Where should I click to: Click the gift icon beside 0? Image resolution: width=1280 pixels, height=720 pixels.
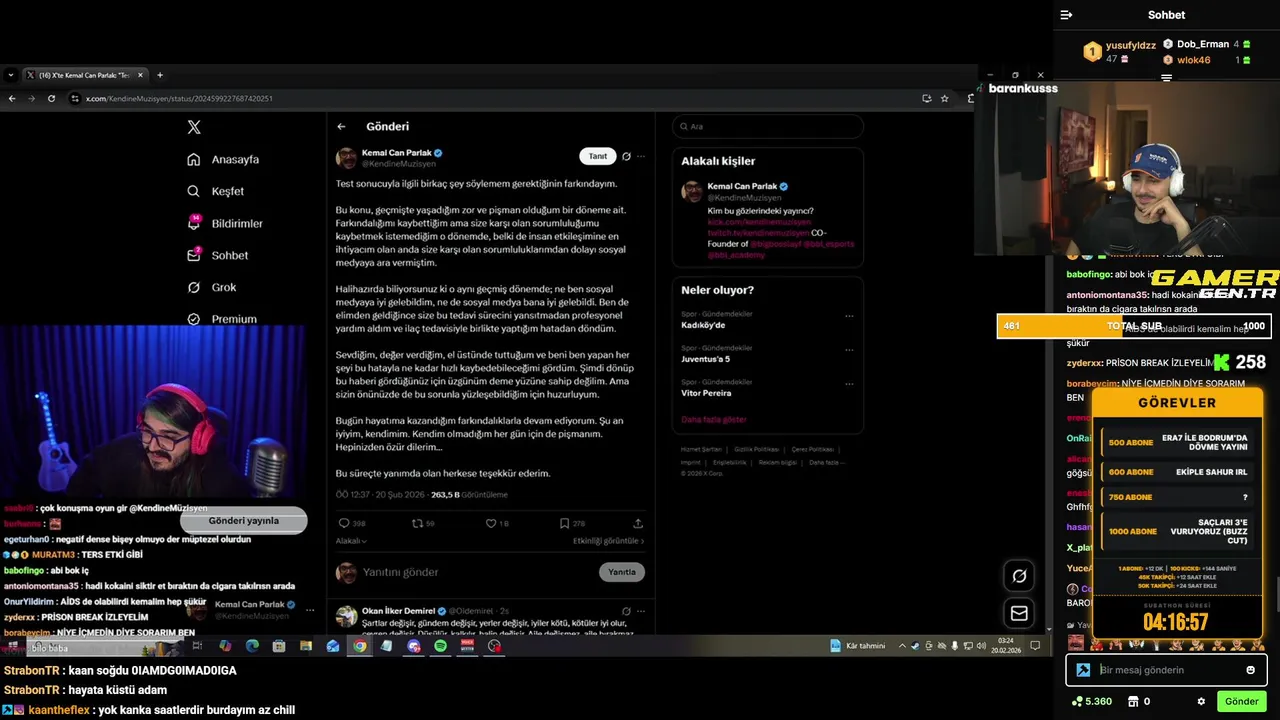click(1133, 701)
